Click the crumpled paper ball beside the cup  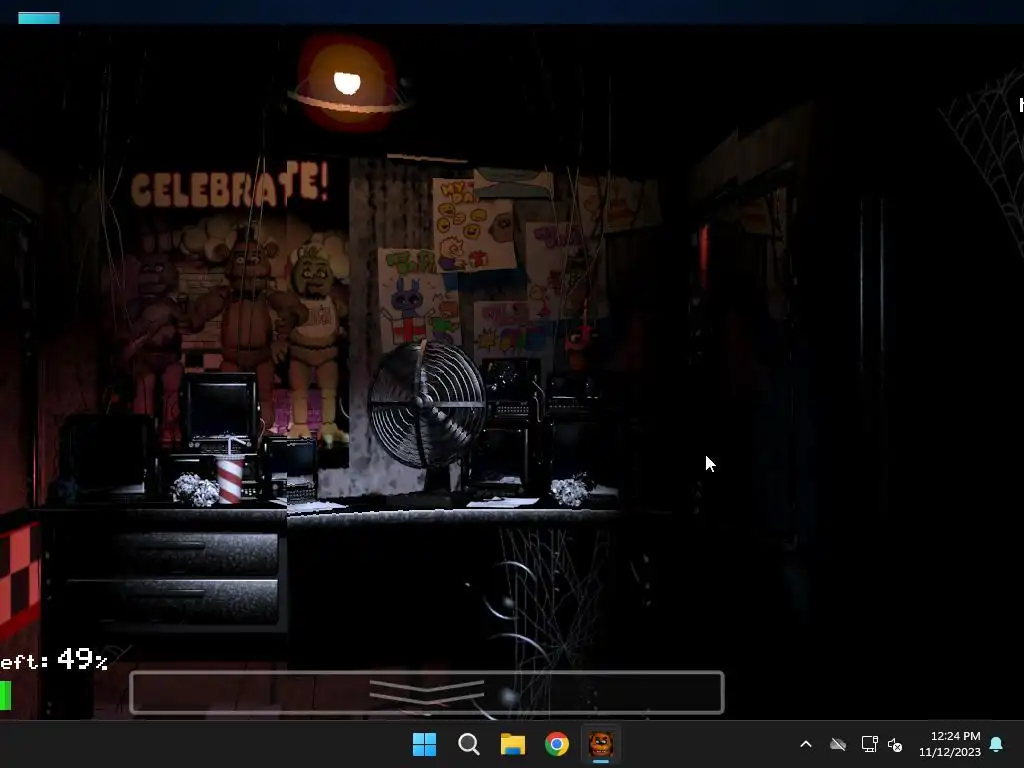[x=195, y=490]
